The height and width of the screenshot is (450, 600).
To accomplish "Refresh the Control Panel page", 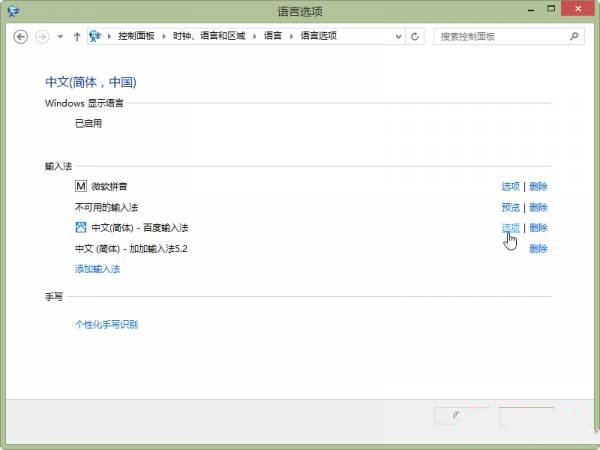I will [415, 36].
